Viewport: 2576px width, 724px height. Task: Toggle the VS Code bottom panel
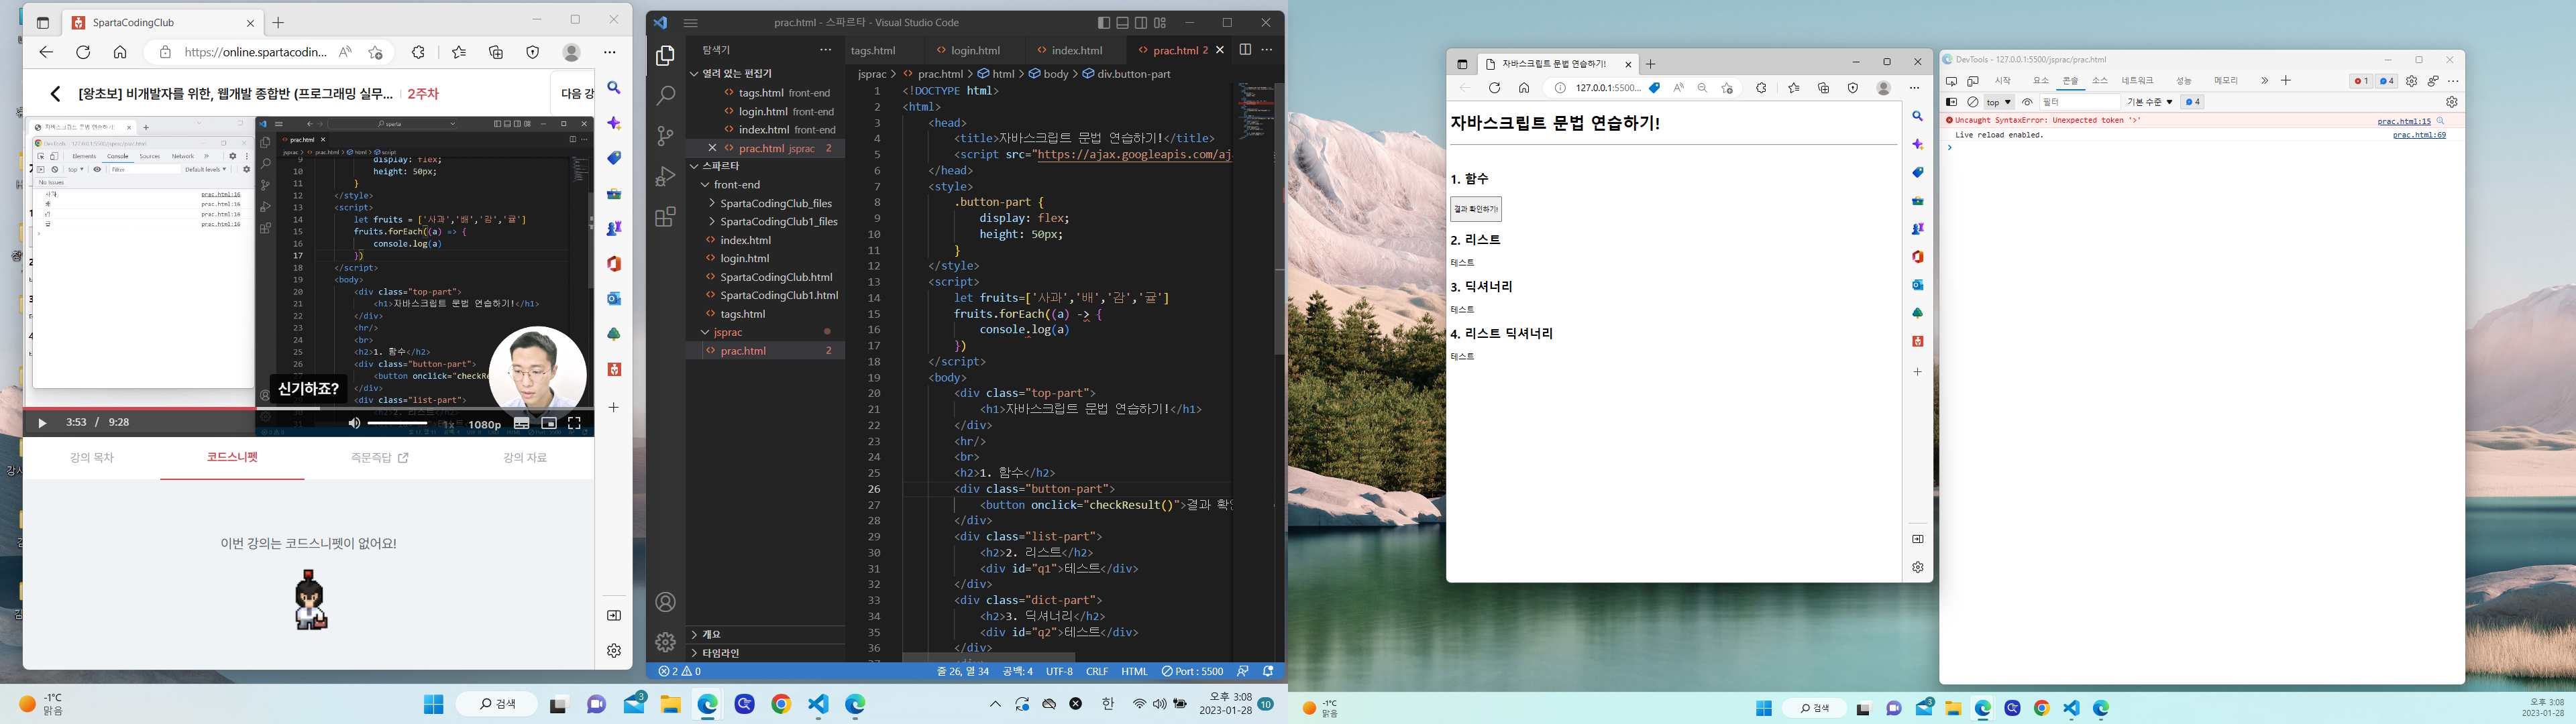click(x=1122, y=23)
